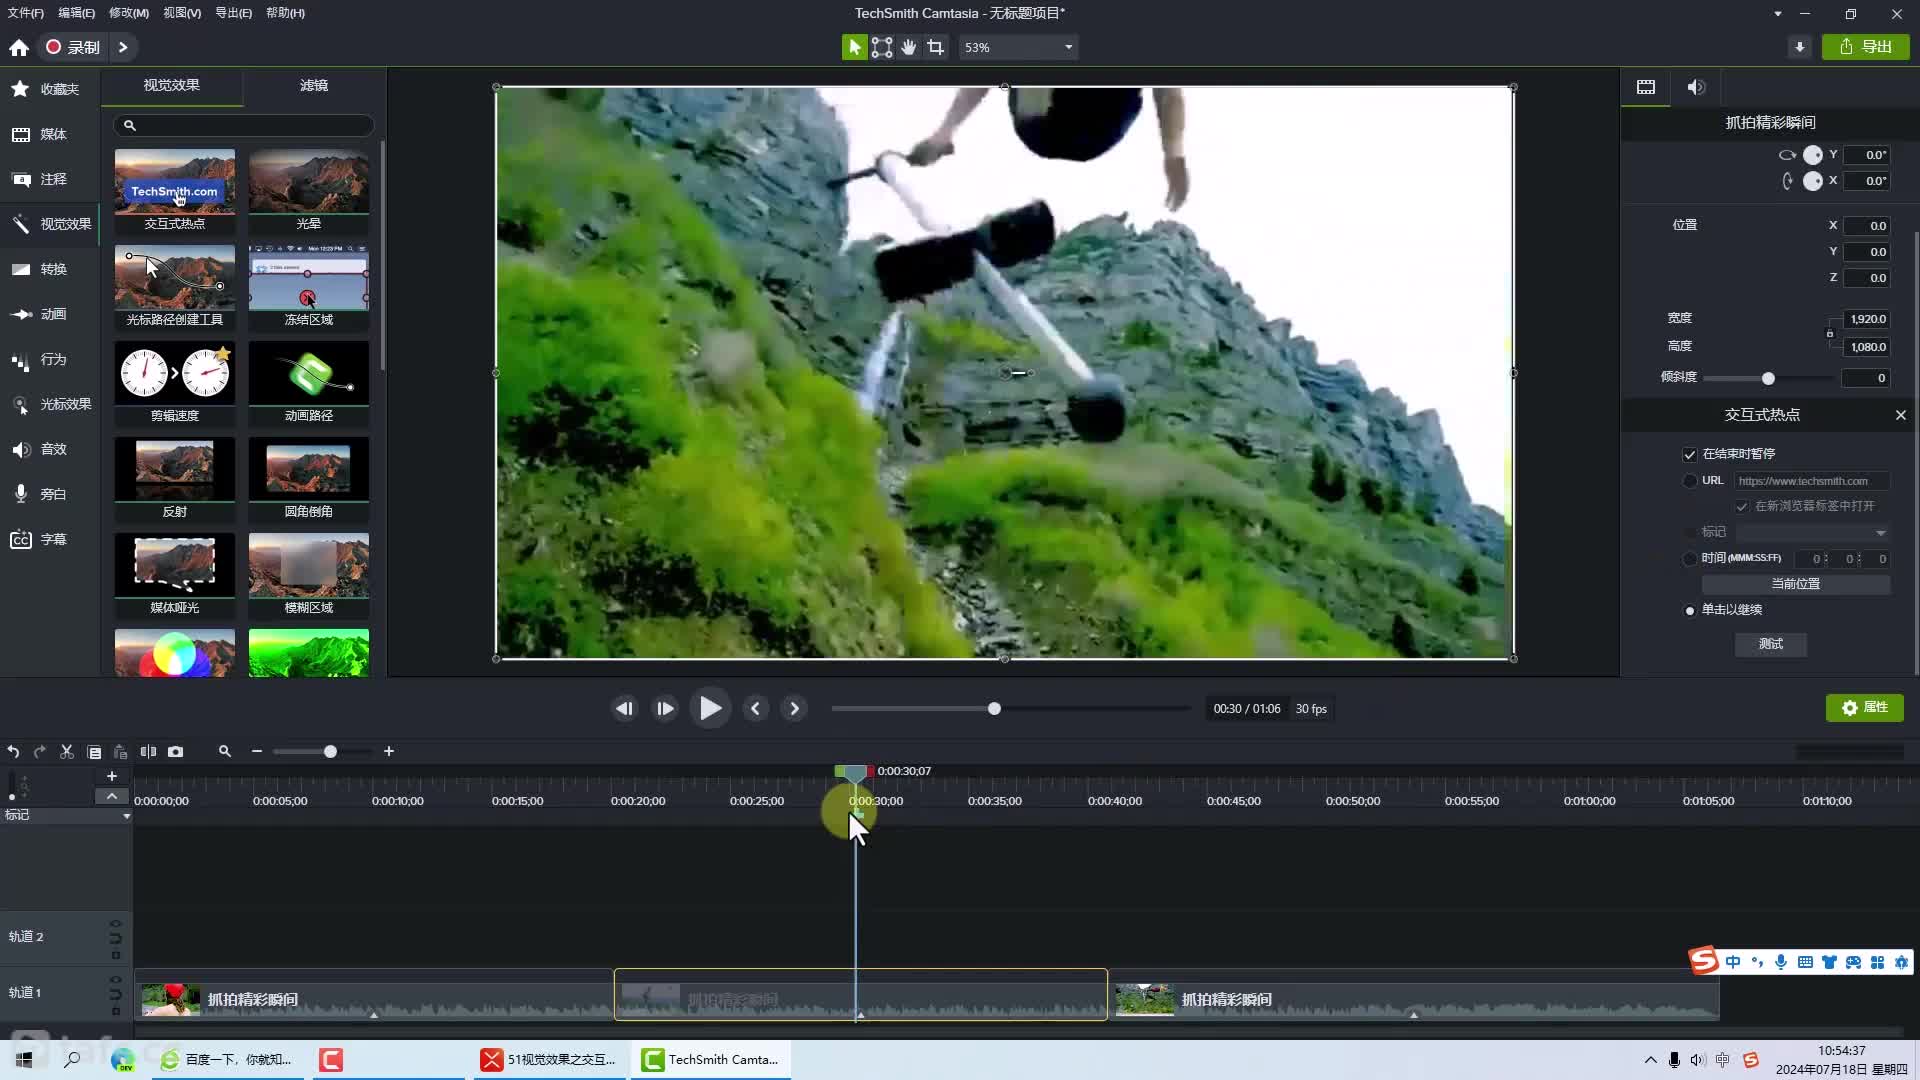1920x1080 pixels.
Task: Select the 单击以继续 radio option
Action: point(1690,610)
